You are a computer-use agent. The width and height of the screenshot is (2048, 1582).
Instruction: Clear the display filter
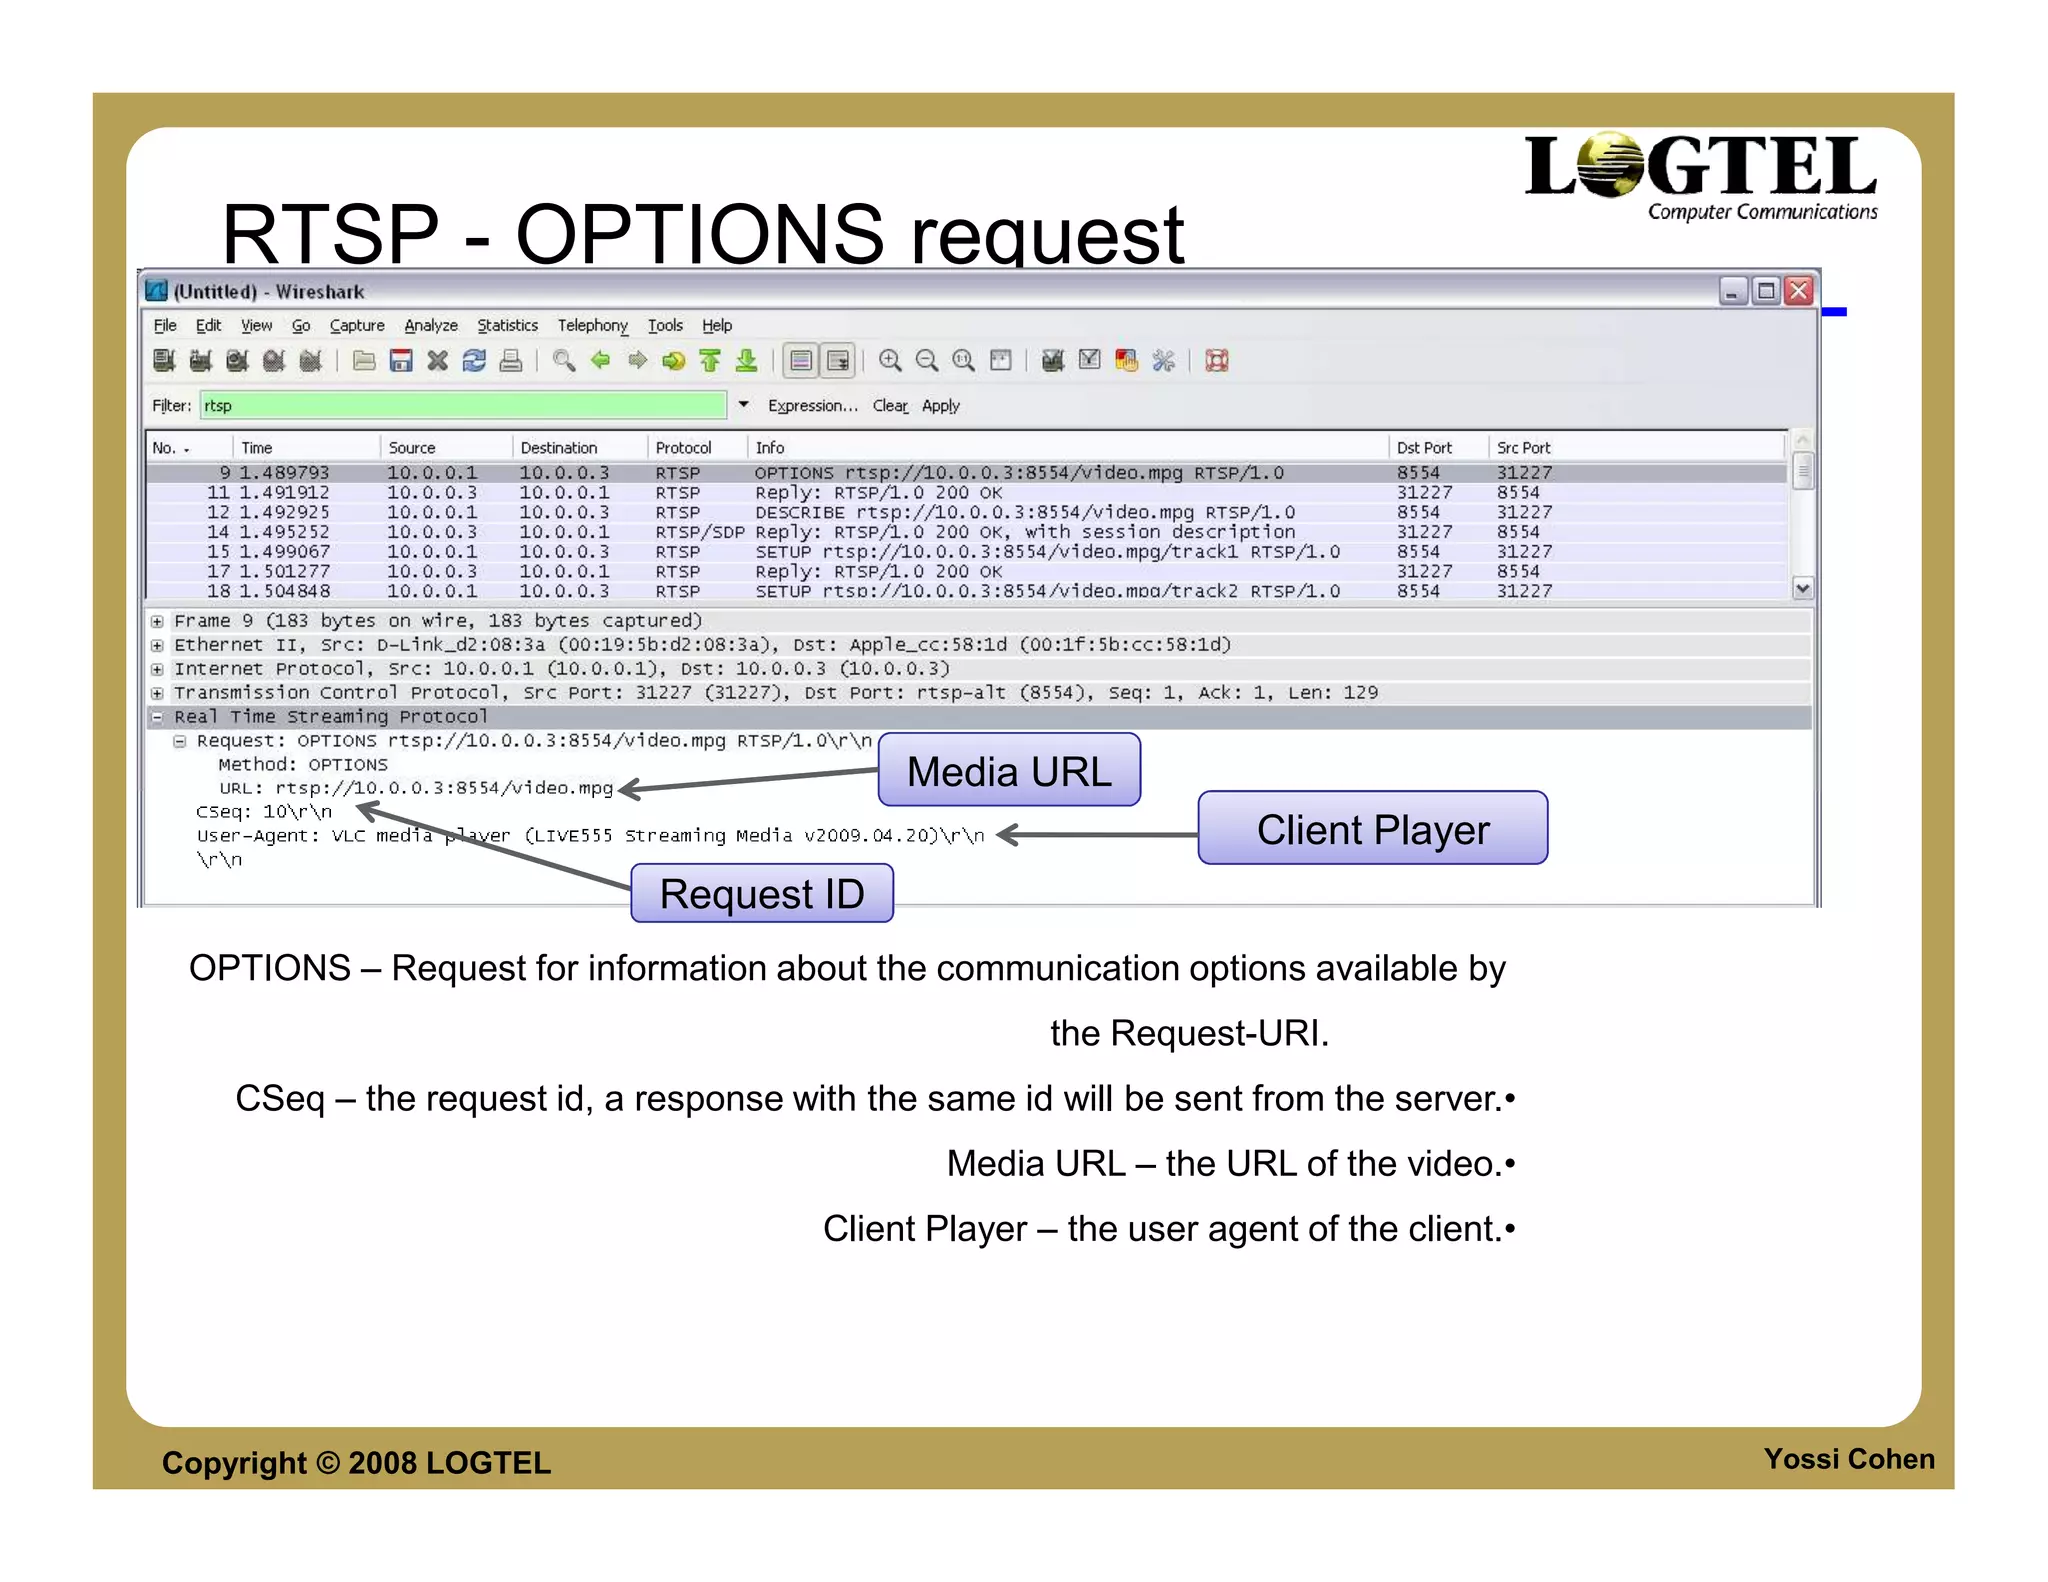(x=890, y=406)
